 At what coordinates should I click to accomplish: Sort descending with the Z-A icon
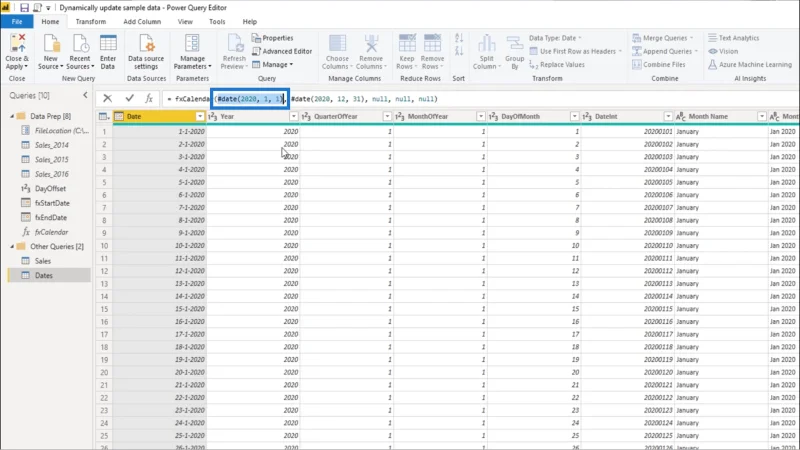459,51
